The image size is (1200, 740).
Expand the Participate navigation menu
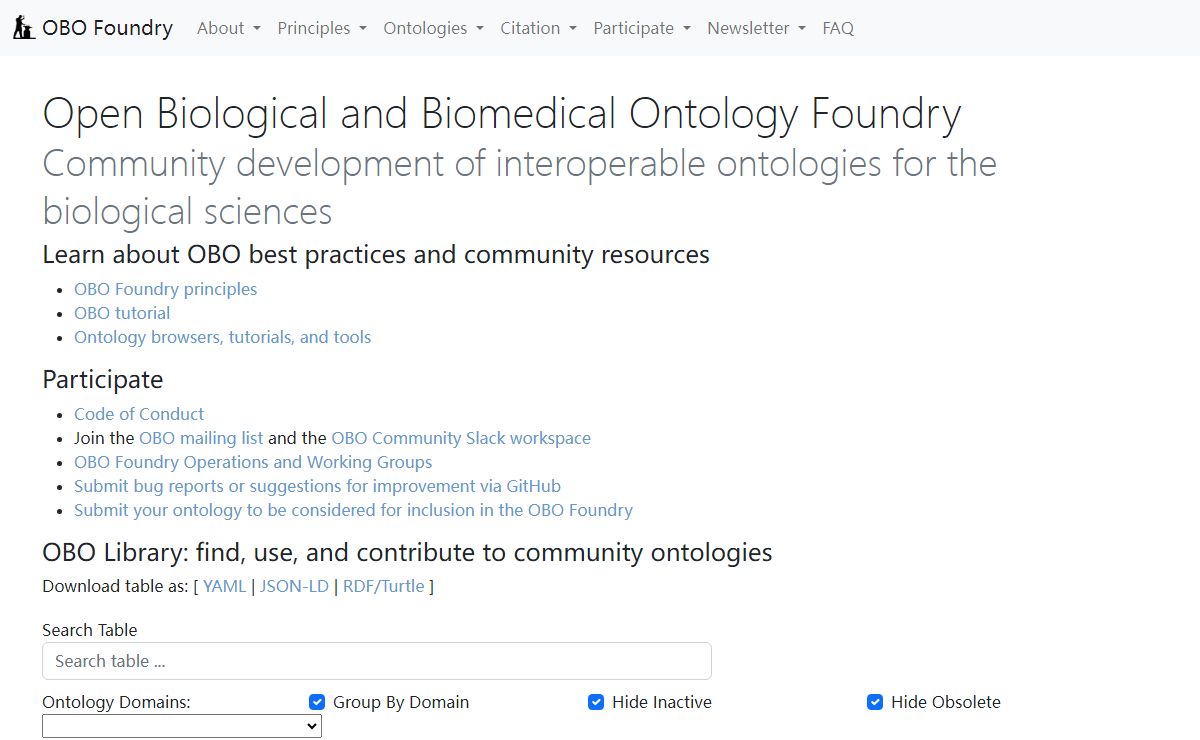[x=641, y=28]
